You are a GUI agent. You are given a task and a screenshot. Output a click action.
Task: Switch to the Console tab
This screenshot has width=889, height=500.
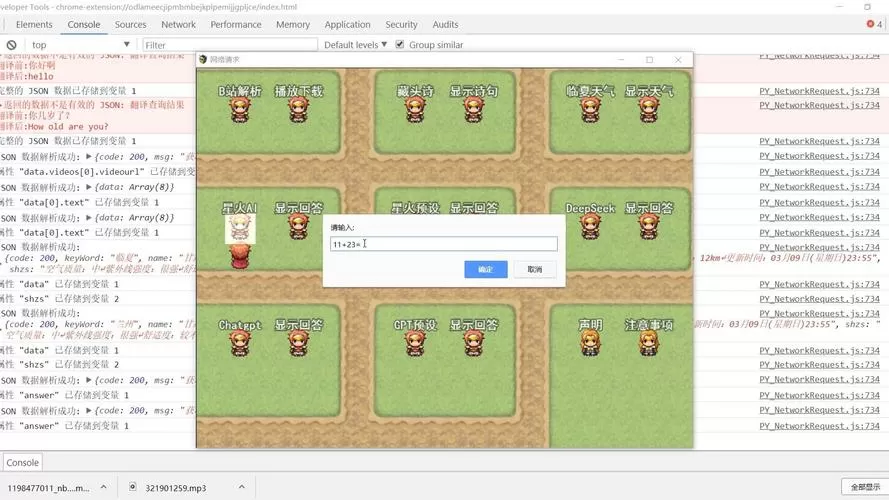tap(84, 24)
